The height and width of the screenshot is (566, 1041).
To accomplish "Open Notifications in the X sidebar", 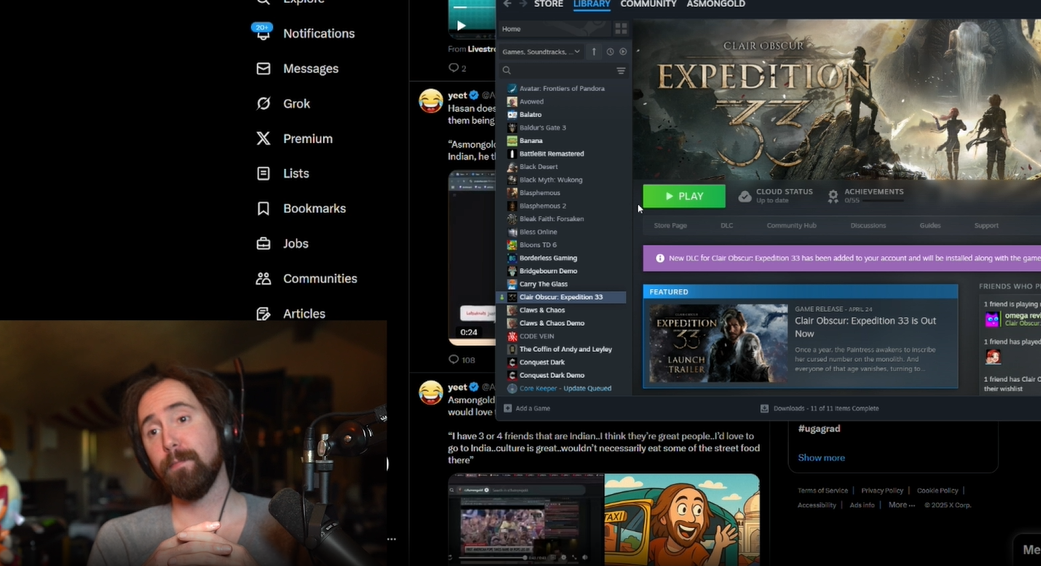I will 305,33.
